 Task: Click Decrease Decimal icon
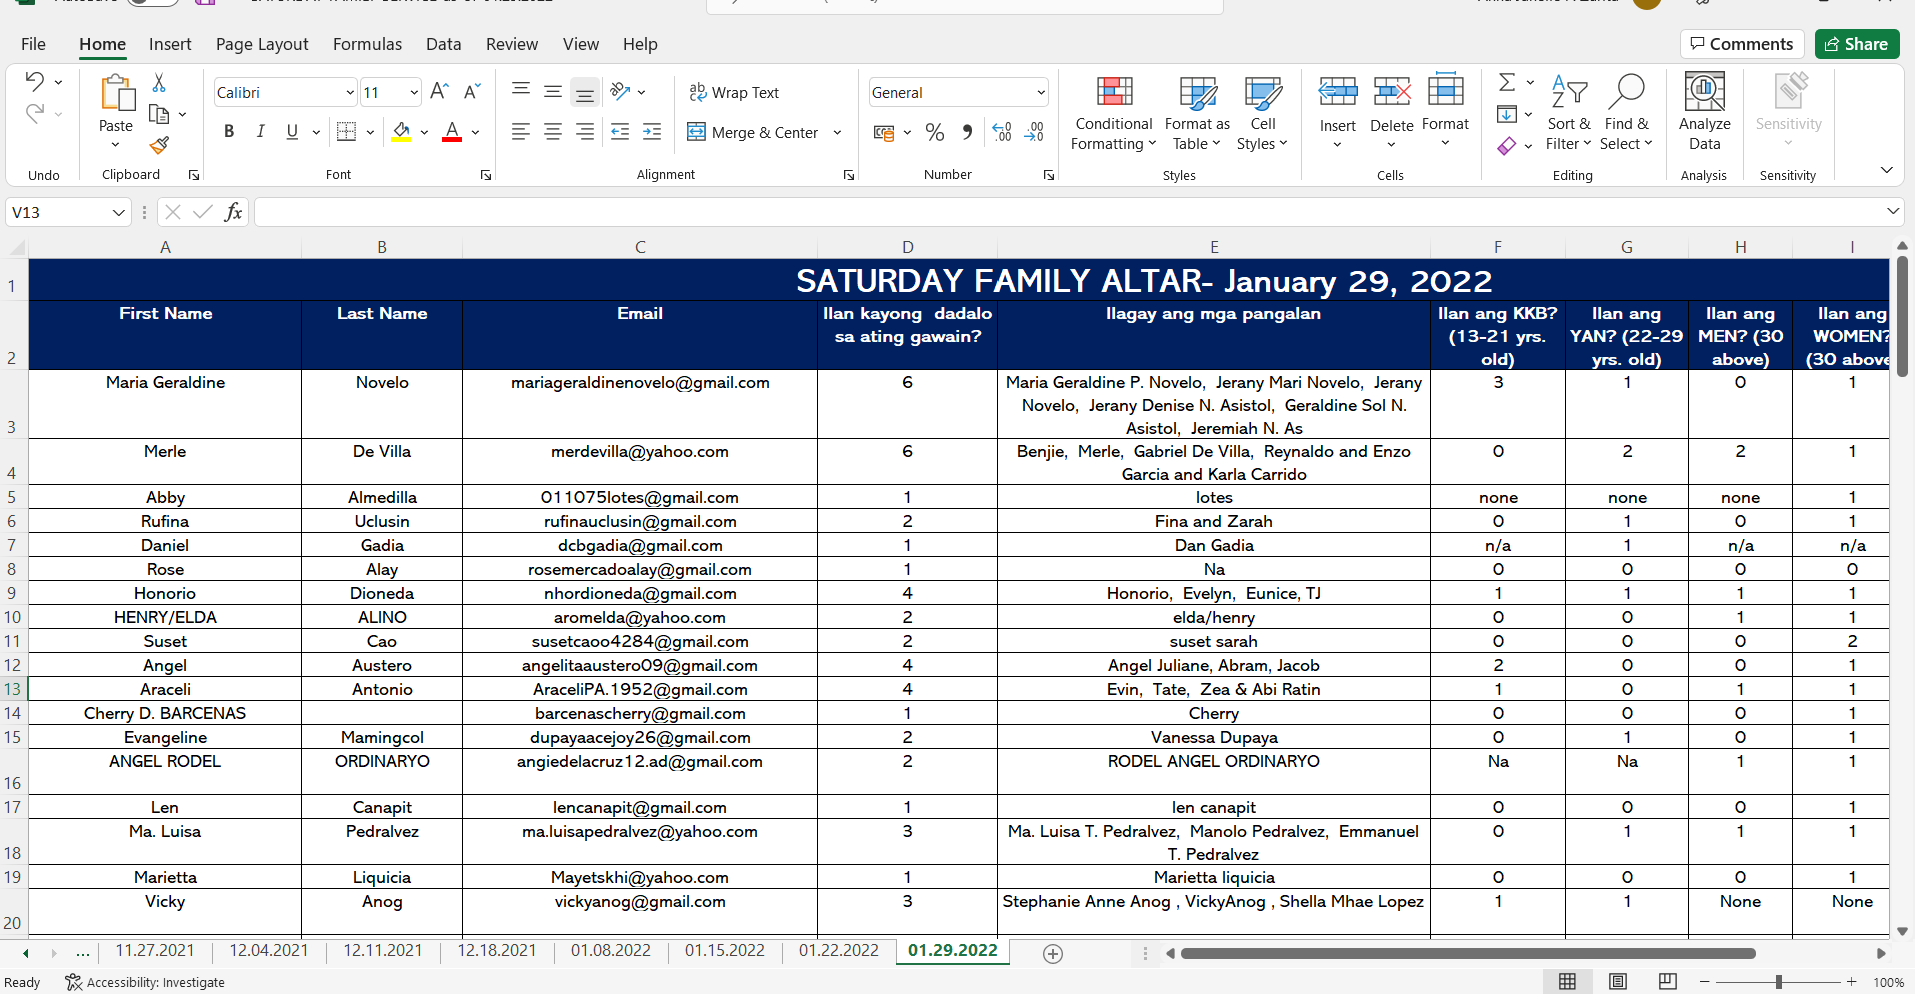(1035, 132)
